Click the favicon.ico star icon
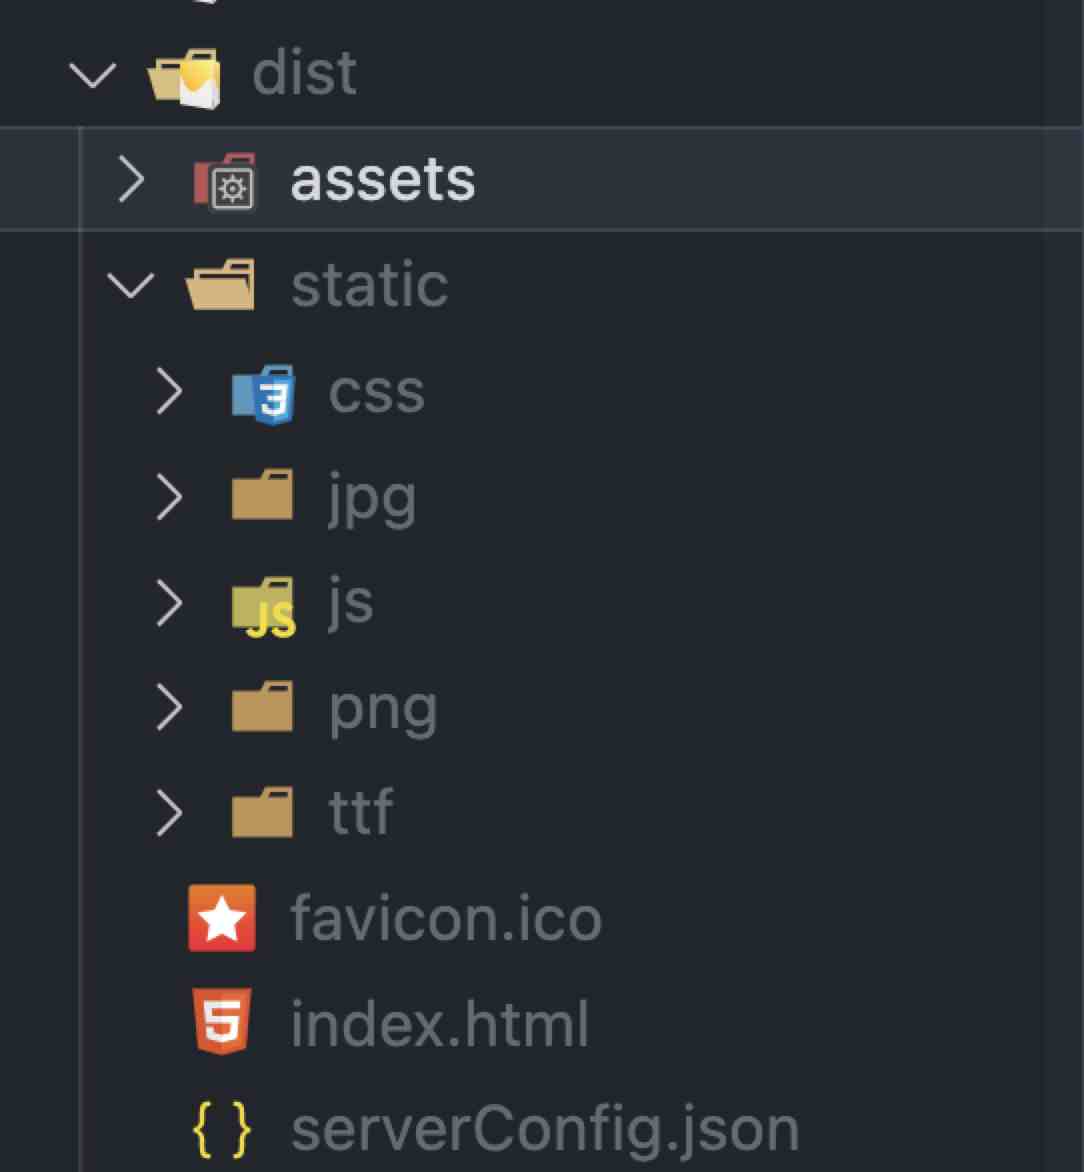This screenshot has width=1084, height=1172. pyautogui.click(x=222, y=918)
